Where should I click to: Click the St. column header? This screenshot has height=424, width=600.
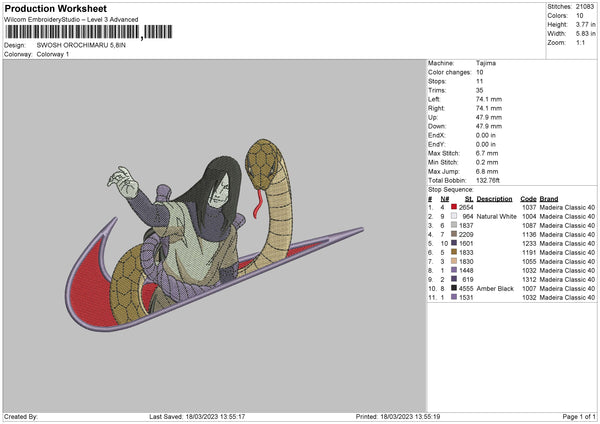click(467, 198)
